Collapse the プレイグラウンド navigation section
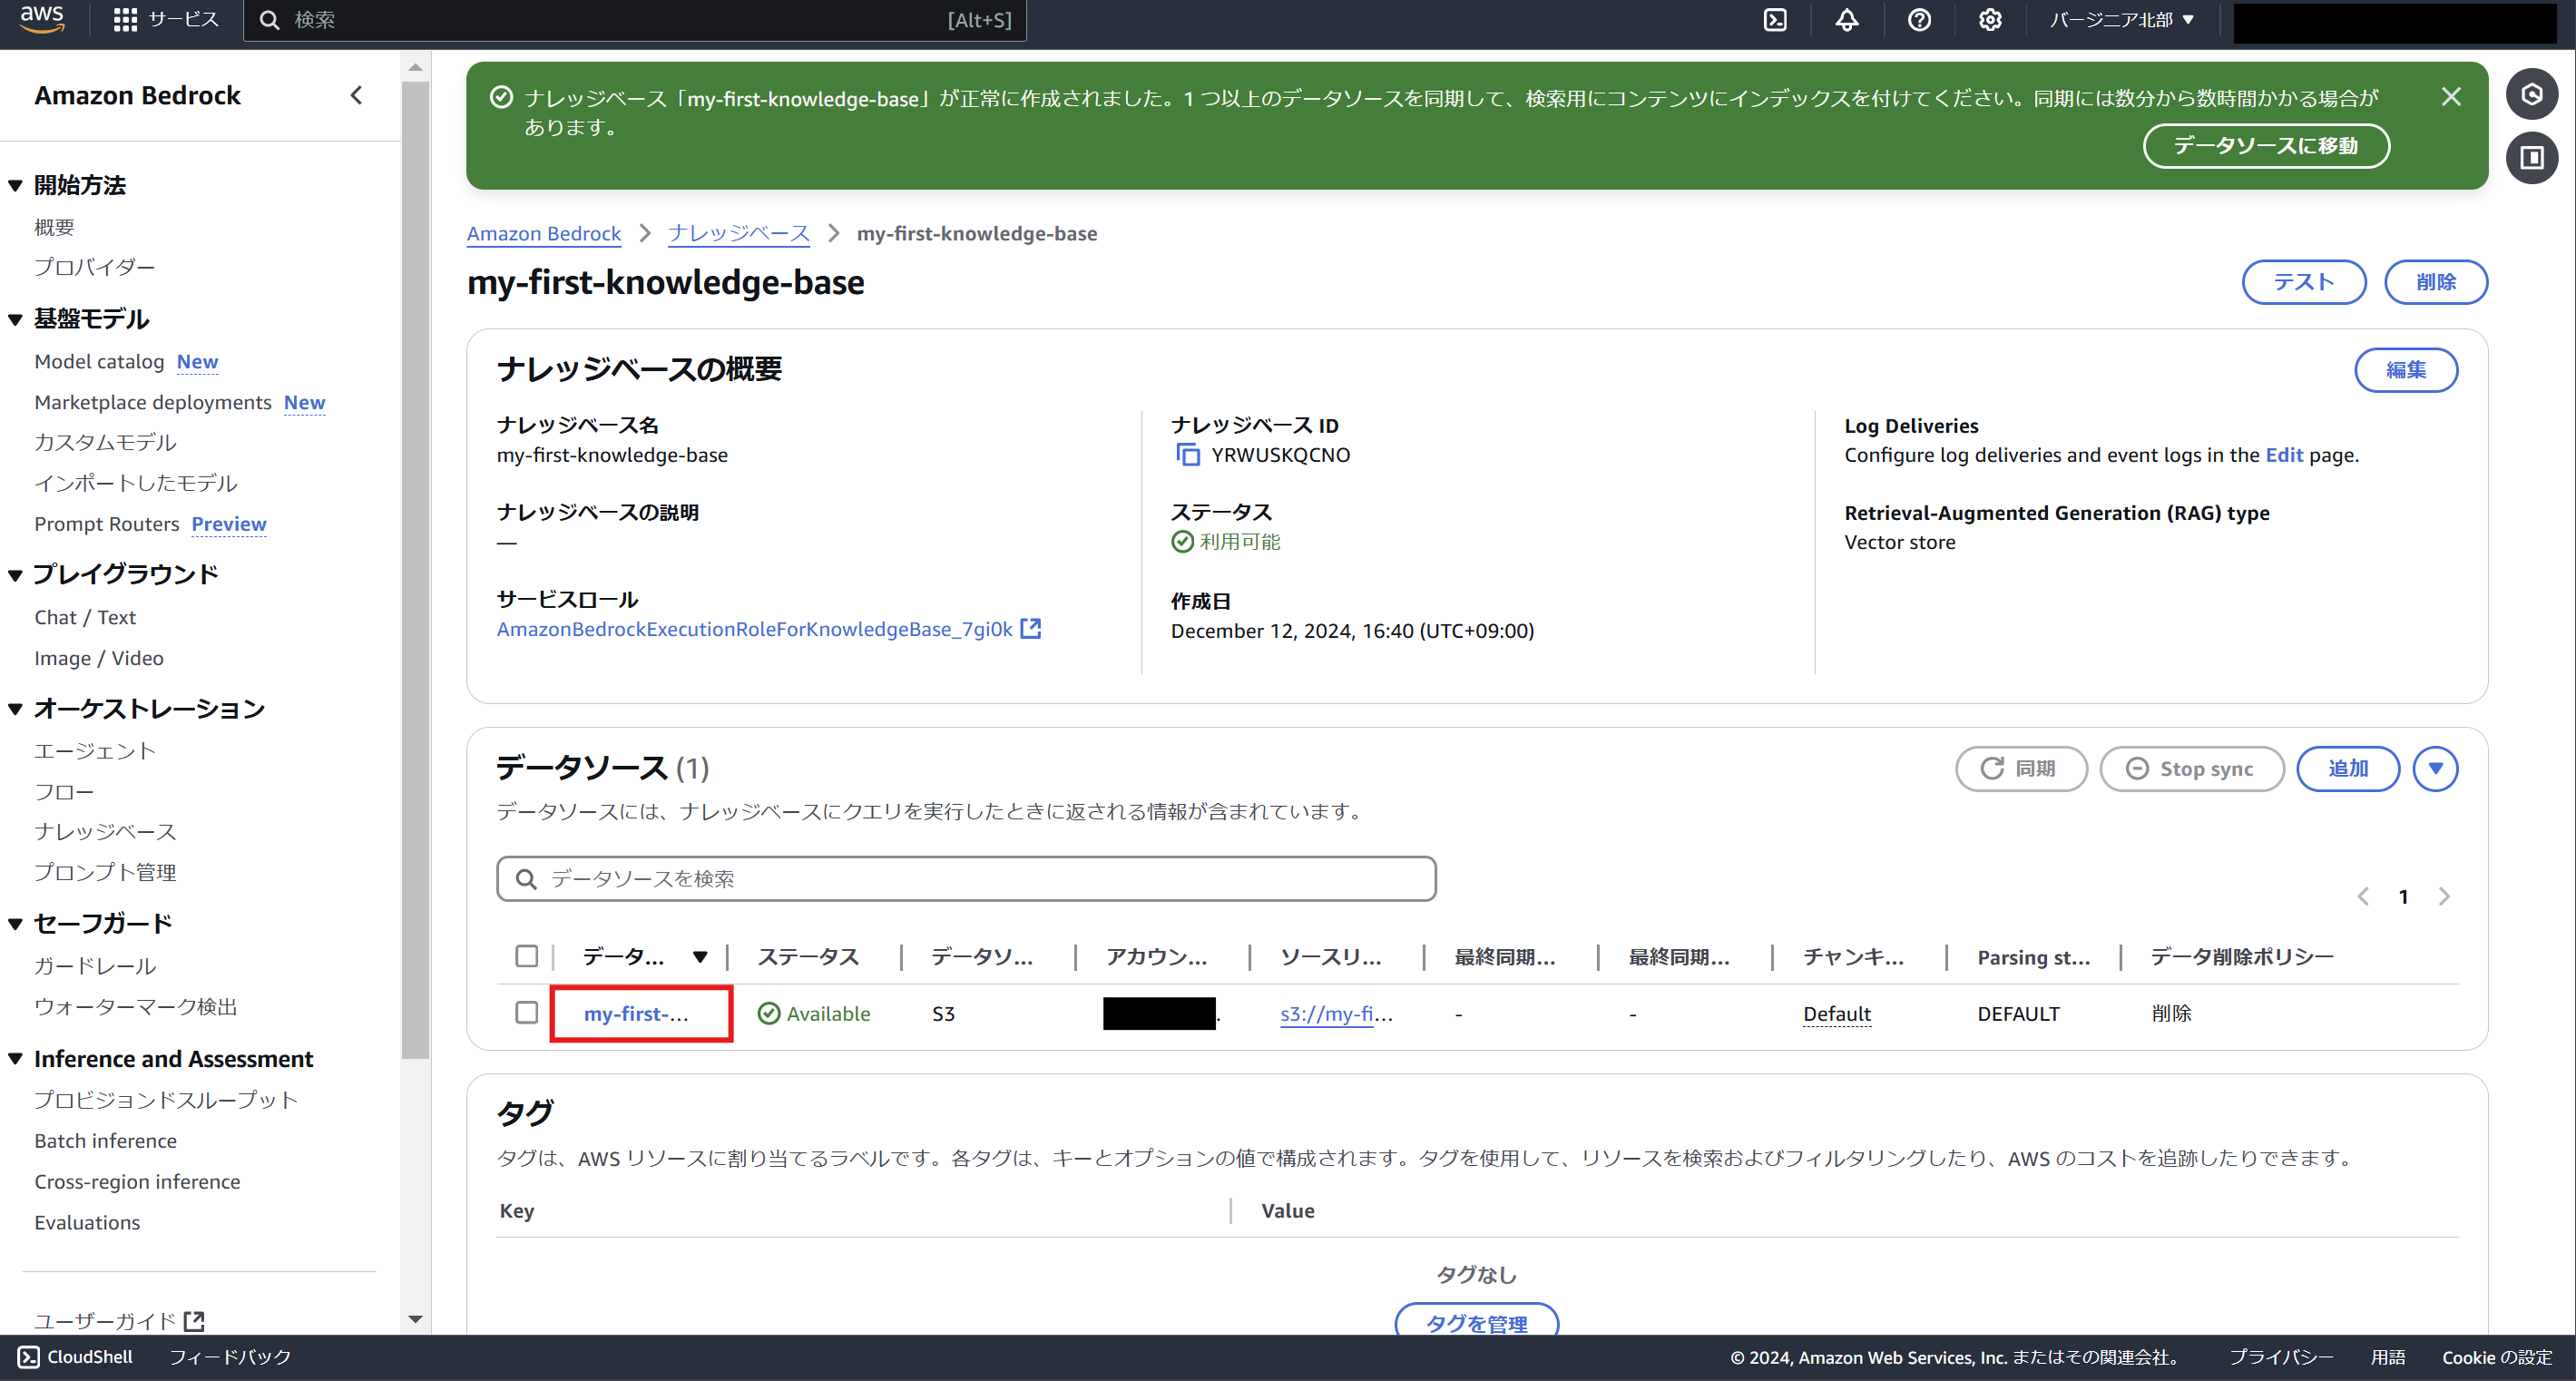This screenshot has height=1381, width=2576. point(15,575)
